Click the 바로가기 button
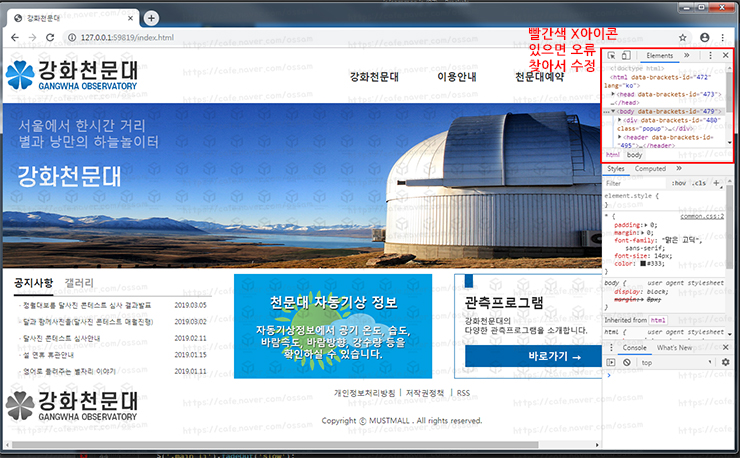Viewport: 740px width, 458px height. coord(533,356)
